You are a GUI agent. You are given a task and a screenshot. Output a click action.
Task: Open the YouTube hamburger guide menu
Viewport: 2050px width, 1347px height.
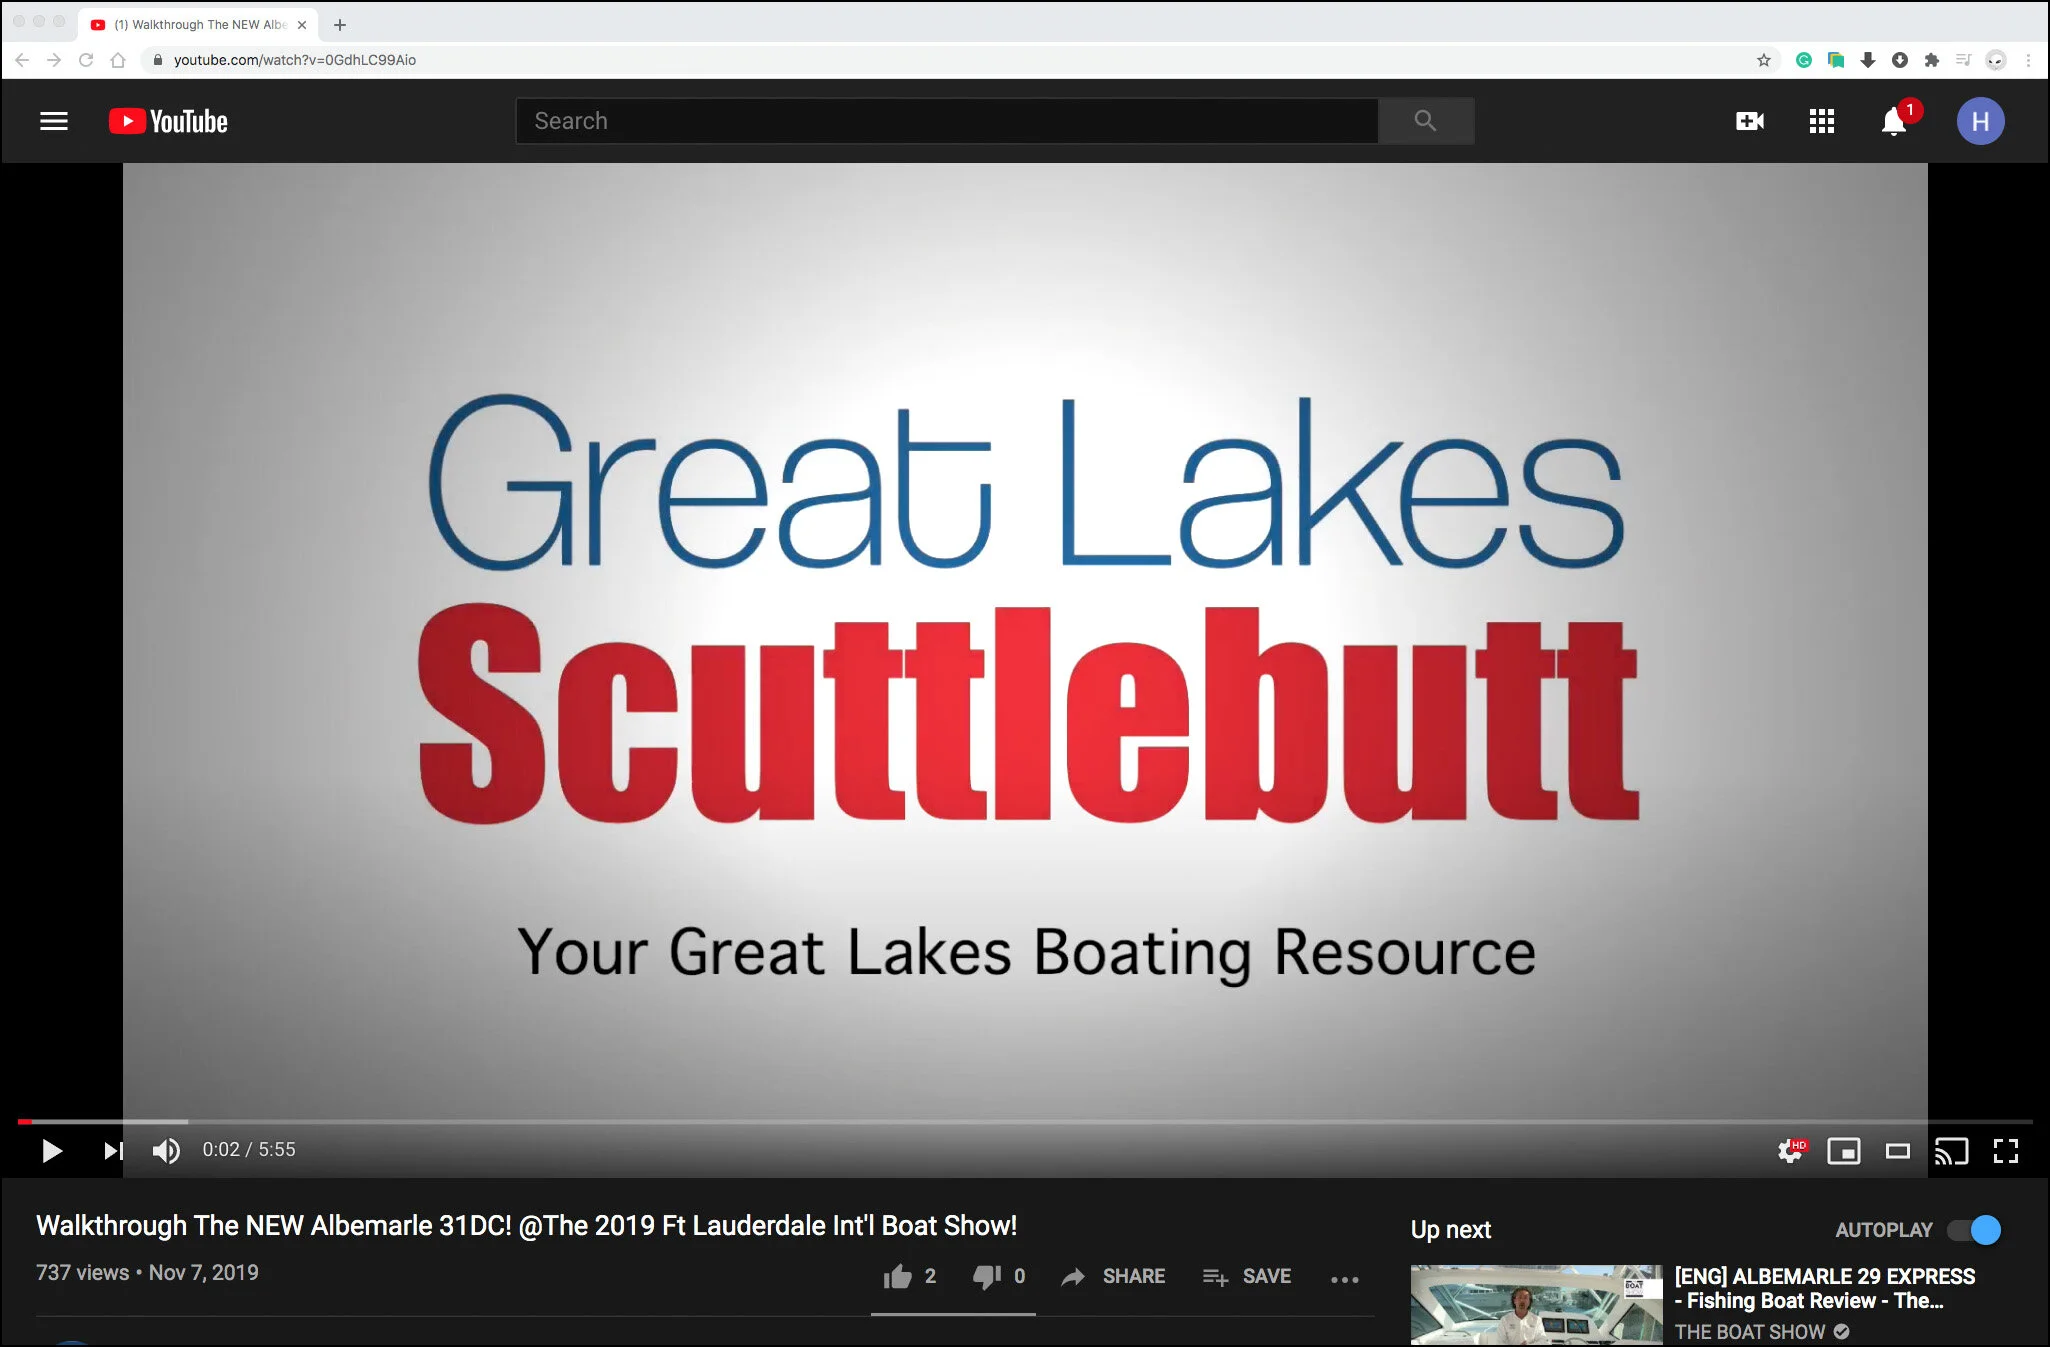click(x=54, y=121)
